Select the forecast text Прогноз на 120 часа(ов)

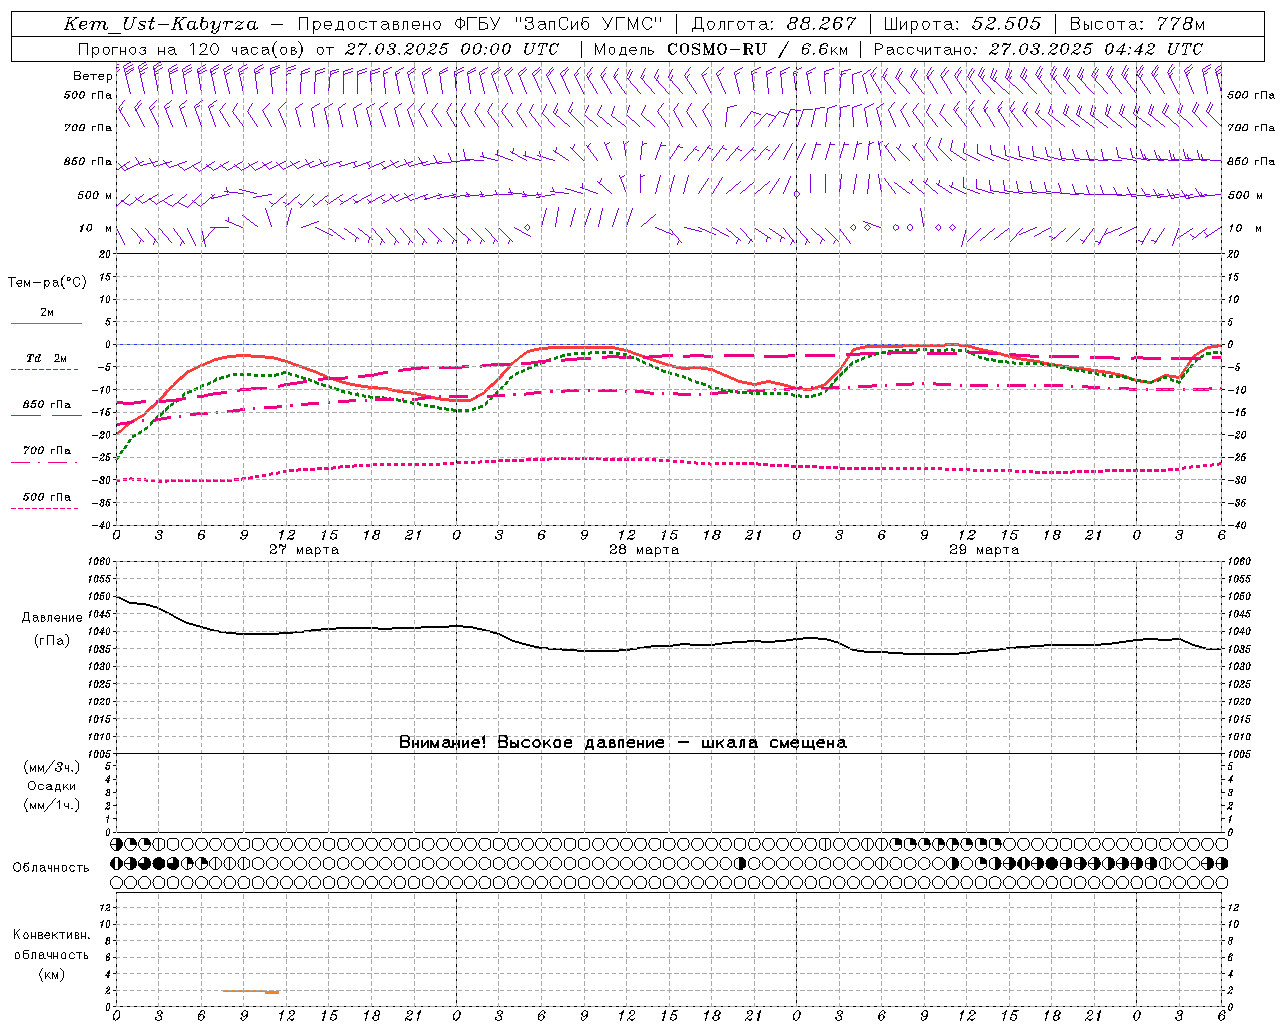193,49
